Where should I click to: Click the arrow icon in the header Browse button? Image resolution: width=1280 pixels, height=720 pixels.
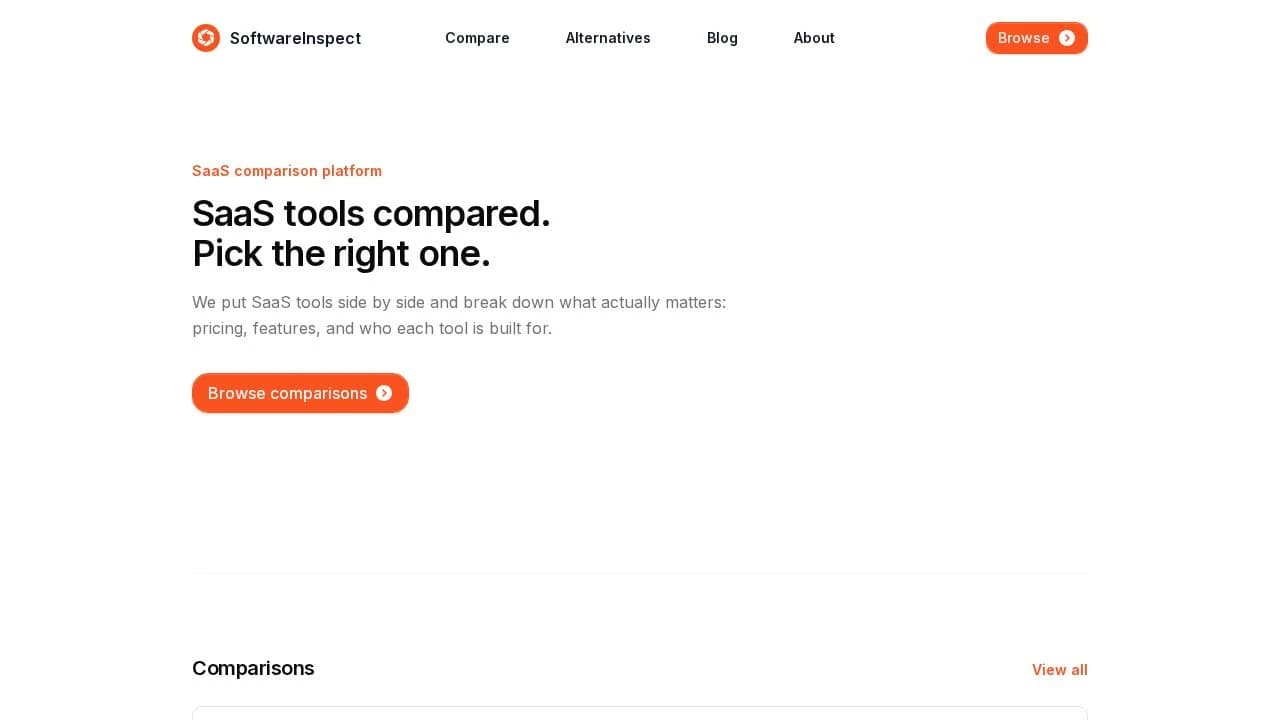1067,38
